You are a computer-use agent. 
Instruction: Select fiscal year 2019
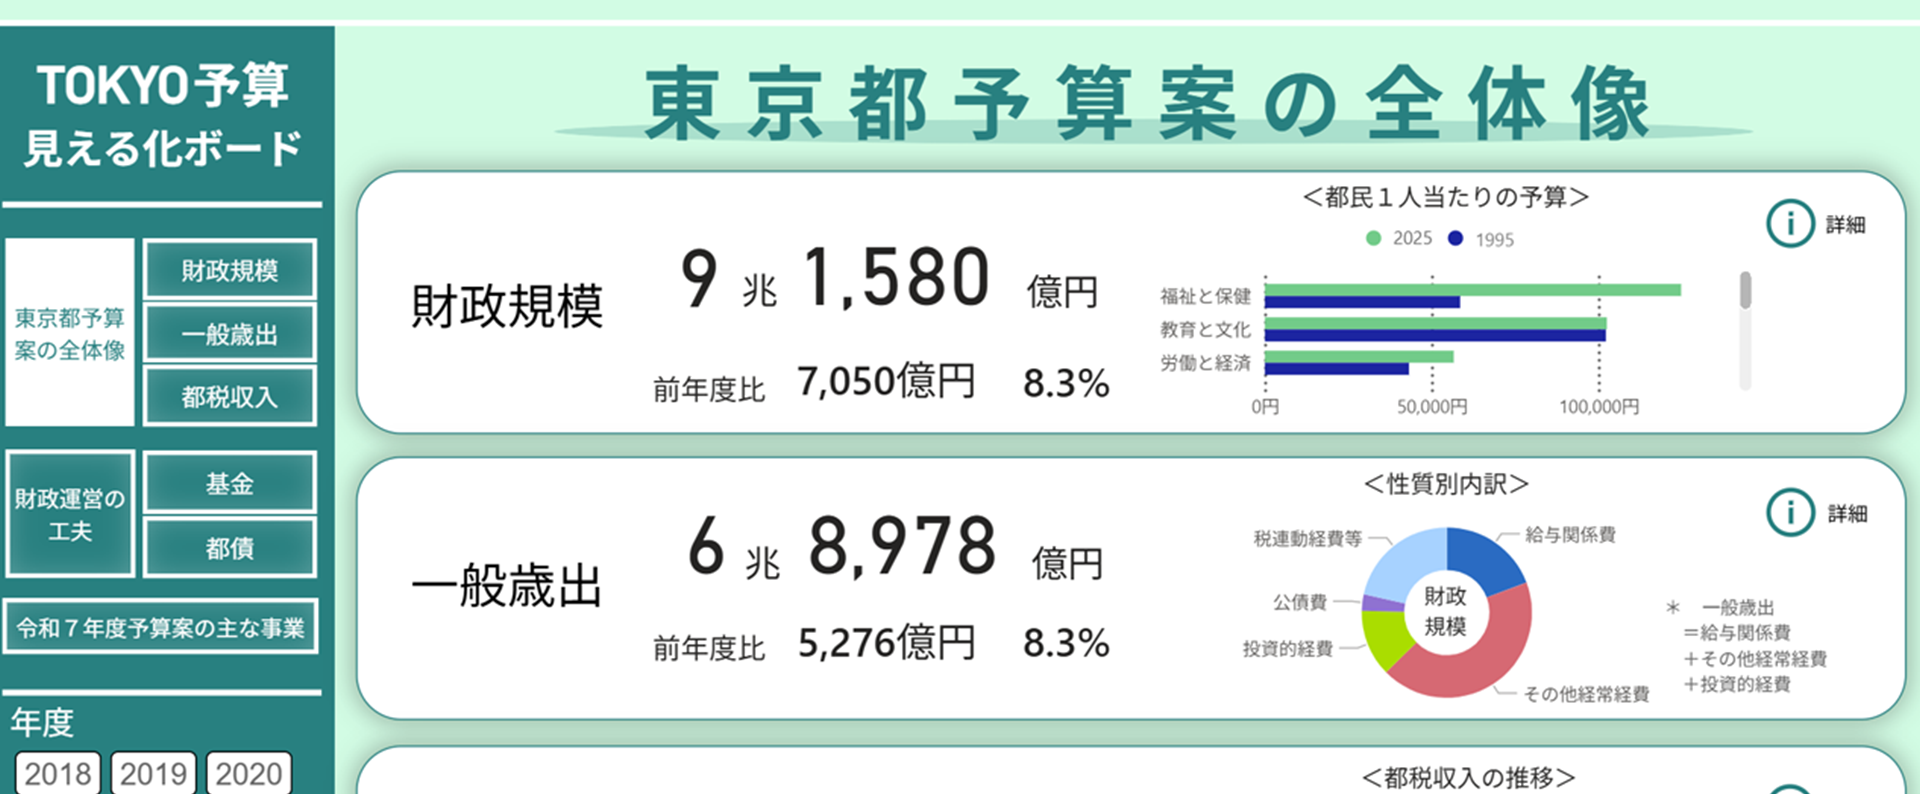[153, 773]
